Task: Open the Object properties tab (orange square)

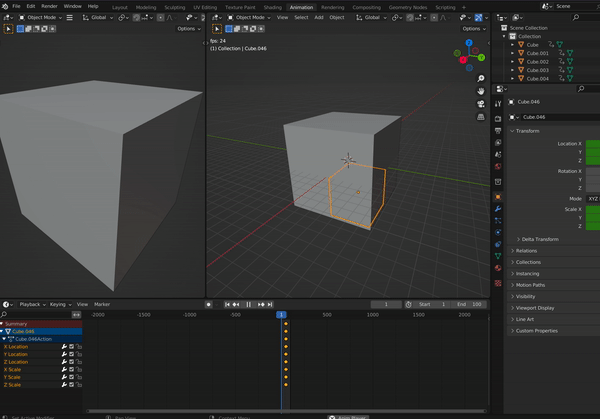Action: 498,196
